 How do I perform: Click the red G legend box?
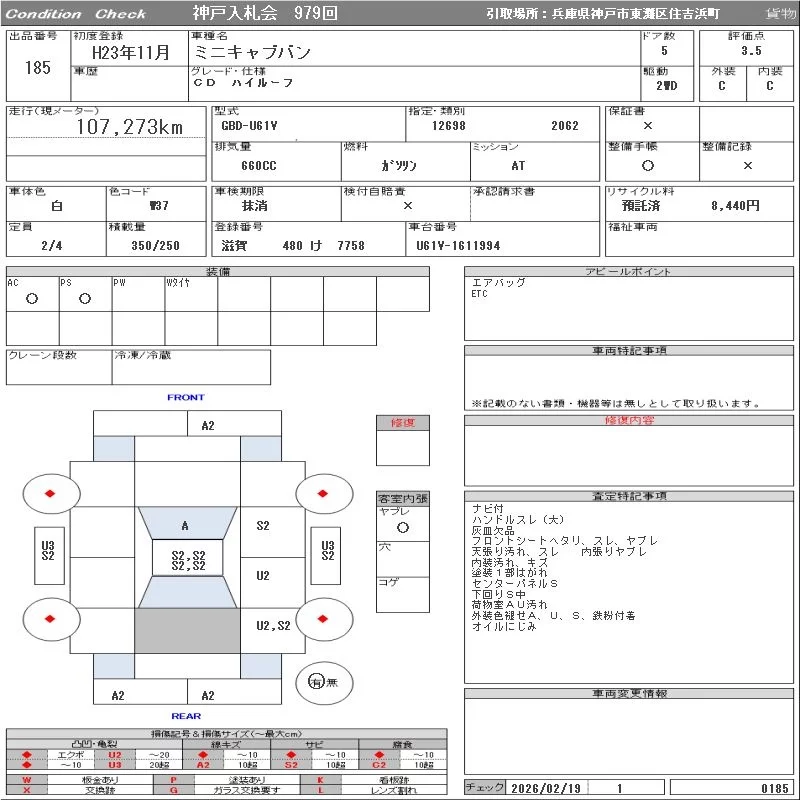173,790
